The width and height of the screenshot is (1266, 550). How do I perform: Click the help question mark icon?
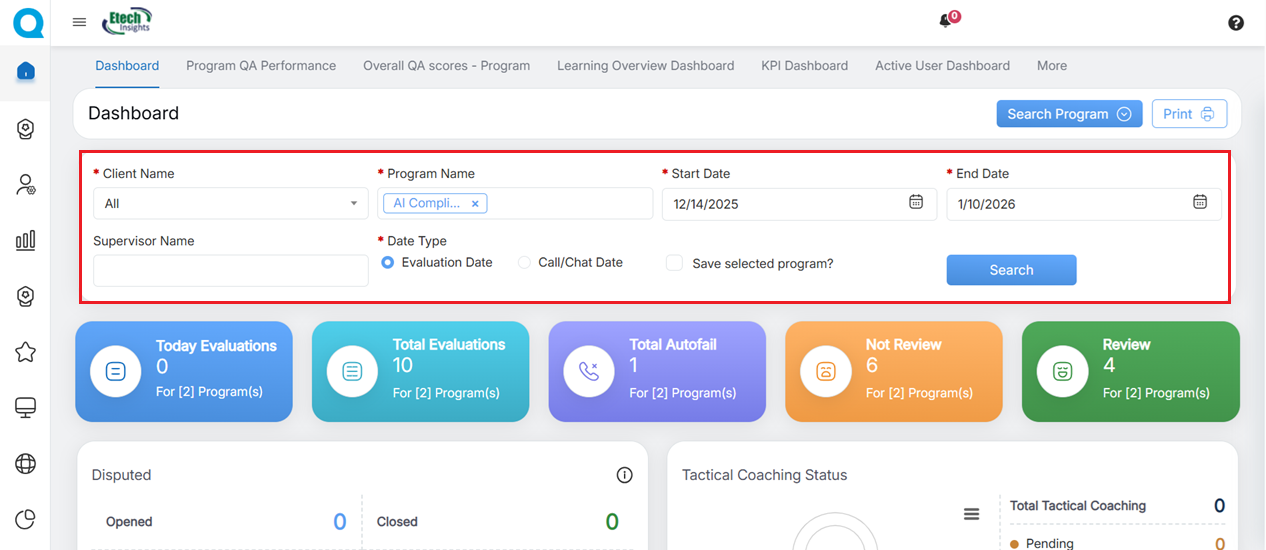1236,23
